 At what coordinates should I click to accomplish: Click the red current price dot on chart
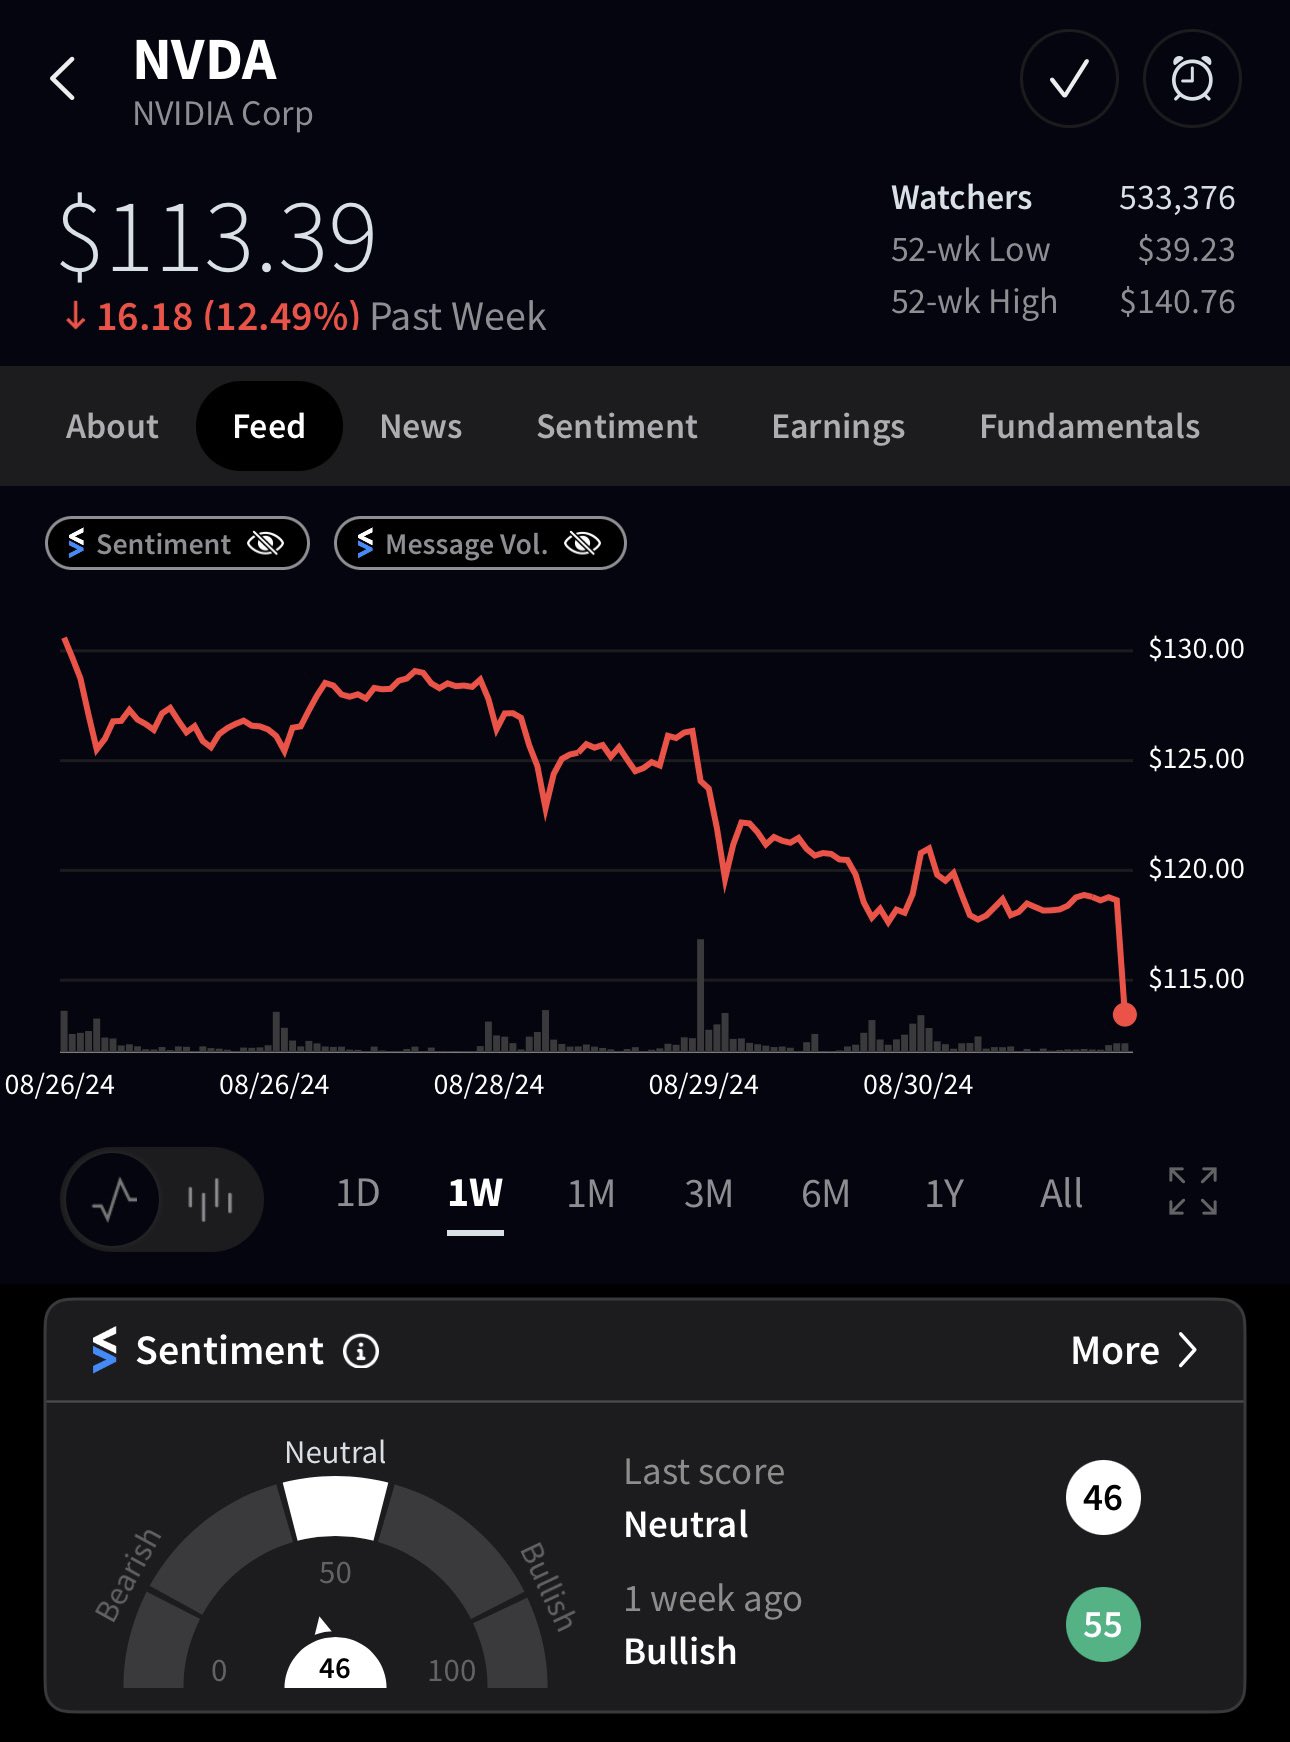point(1124,1014)
